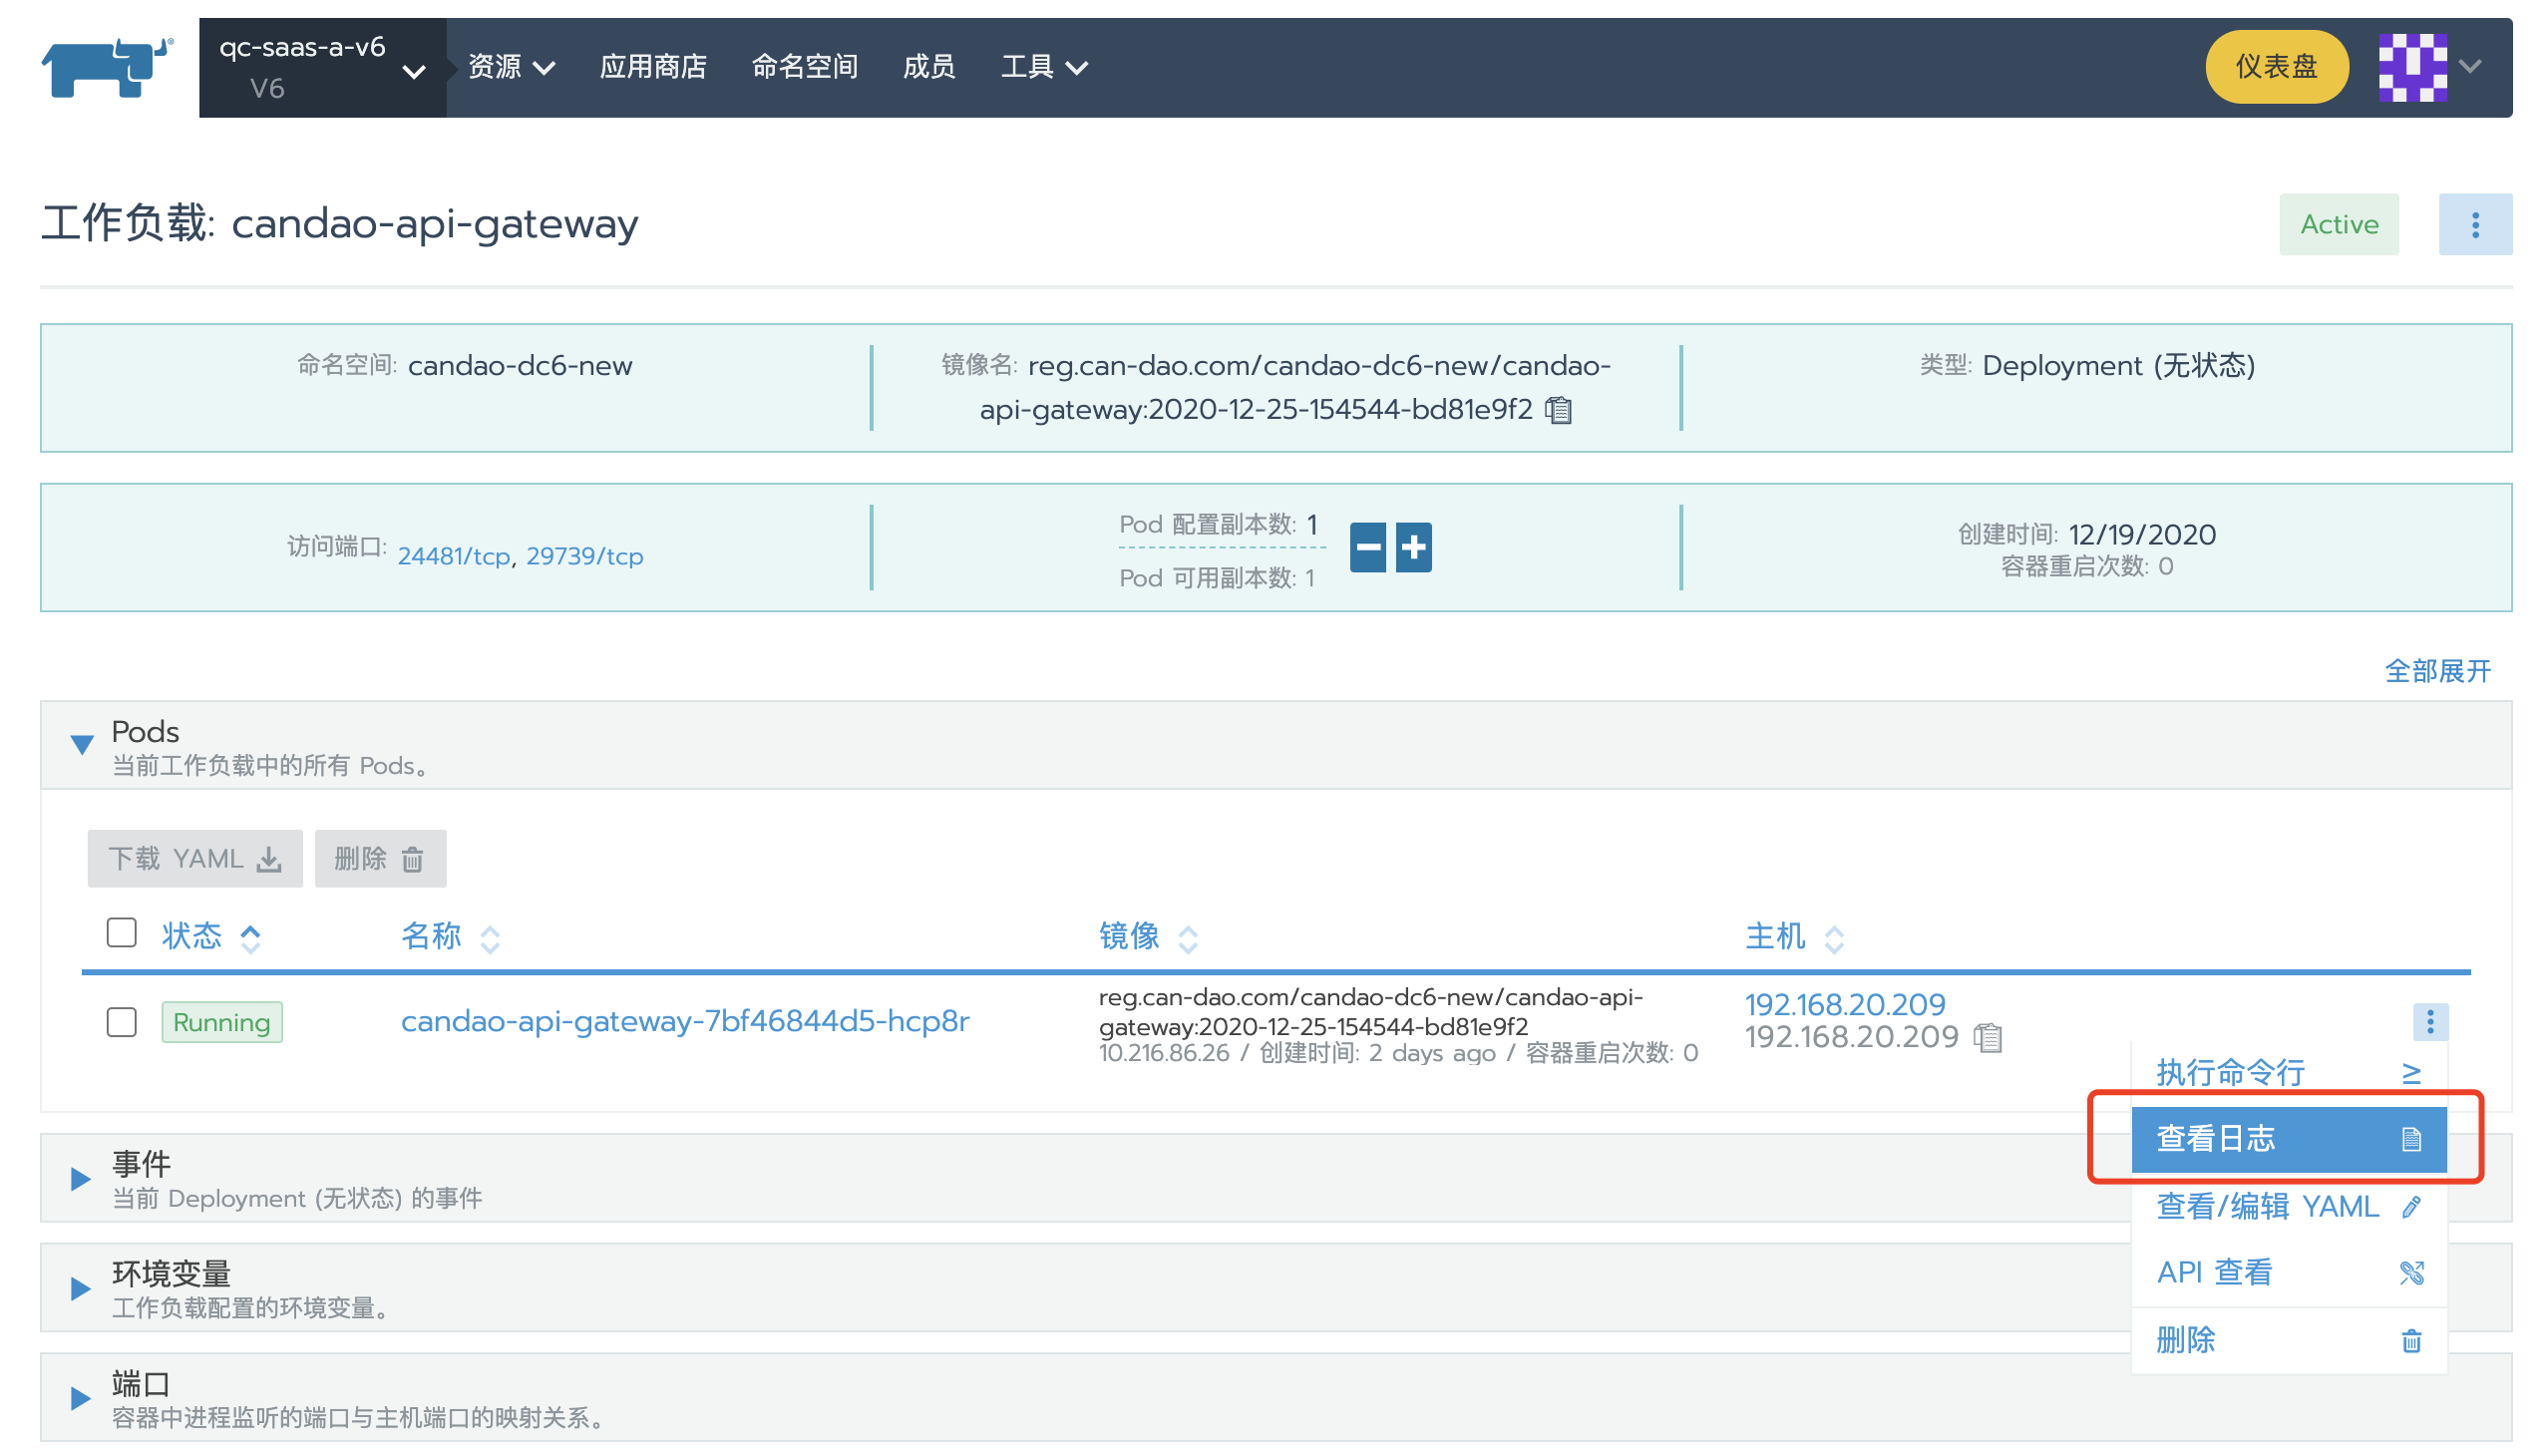The height and width of the screenshot is (1456, 2547).
Task: Open workload three-dot actions menu
Action: [2475, 224]
